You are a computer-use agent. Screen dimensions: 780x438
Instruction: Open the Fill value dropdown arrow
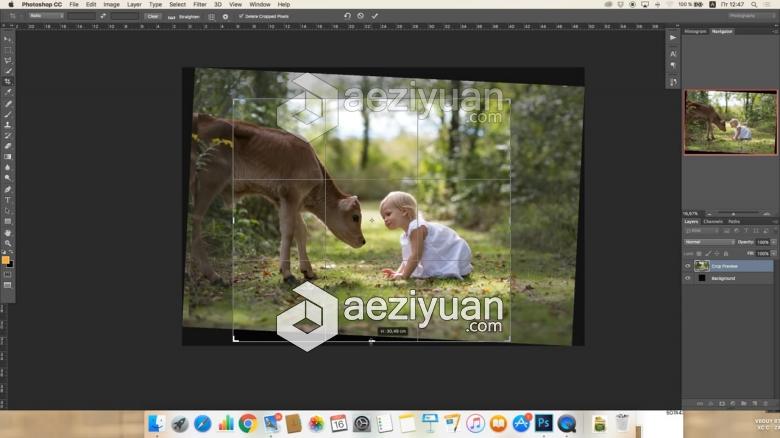click(774, 254)
